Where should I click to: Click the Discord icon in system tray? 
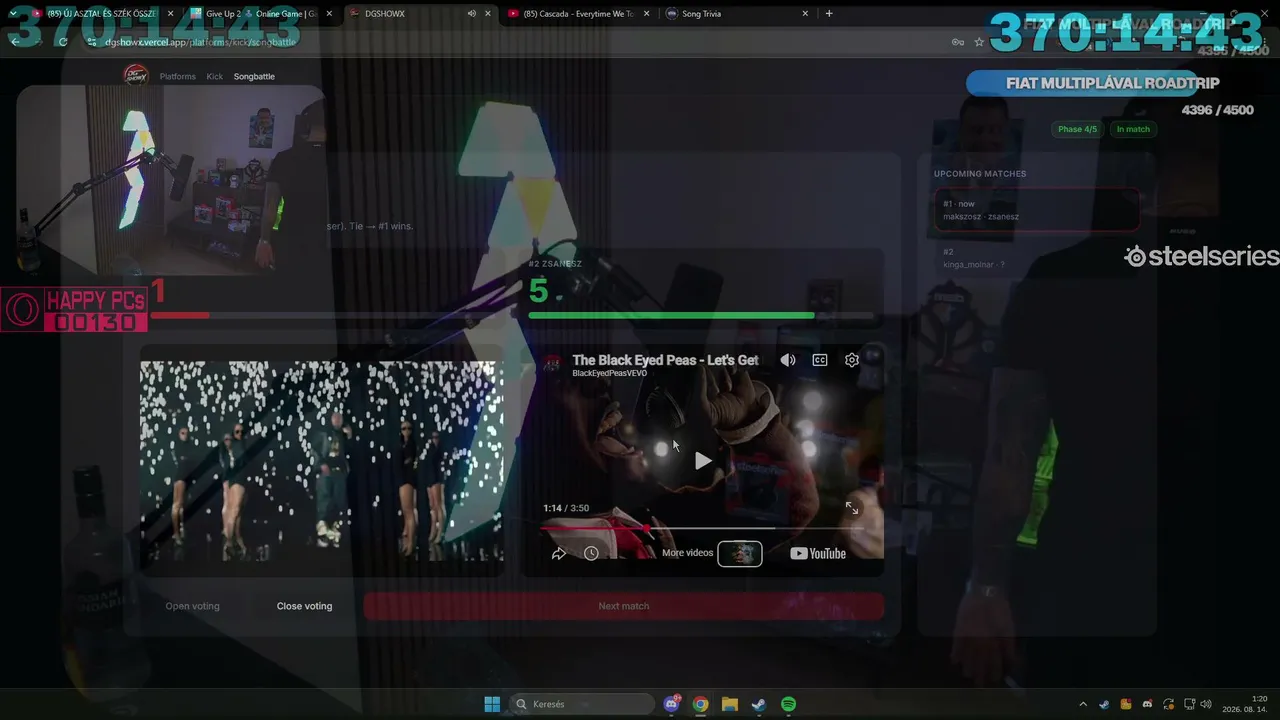coord(1147,704)
